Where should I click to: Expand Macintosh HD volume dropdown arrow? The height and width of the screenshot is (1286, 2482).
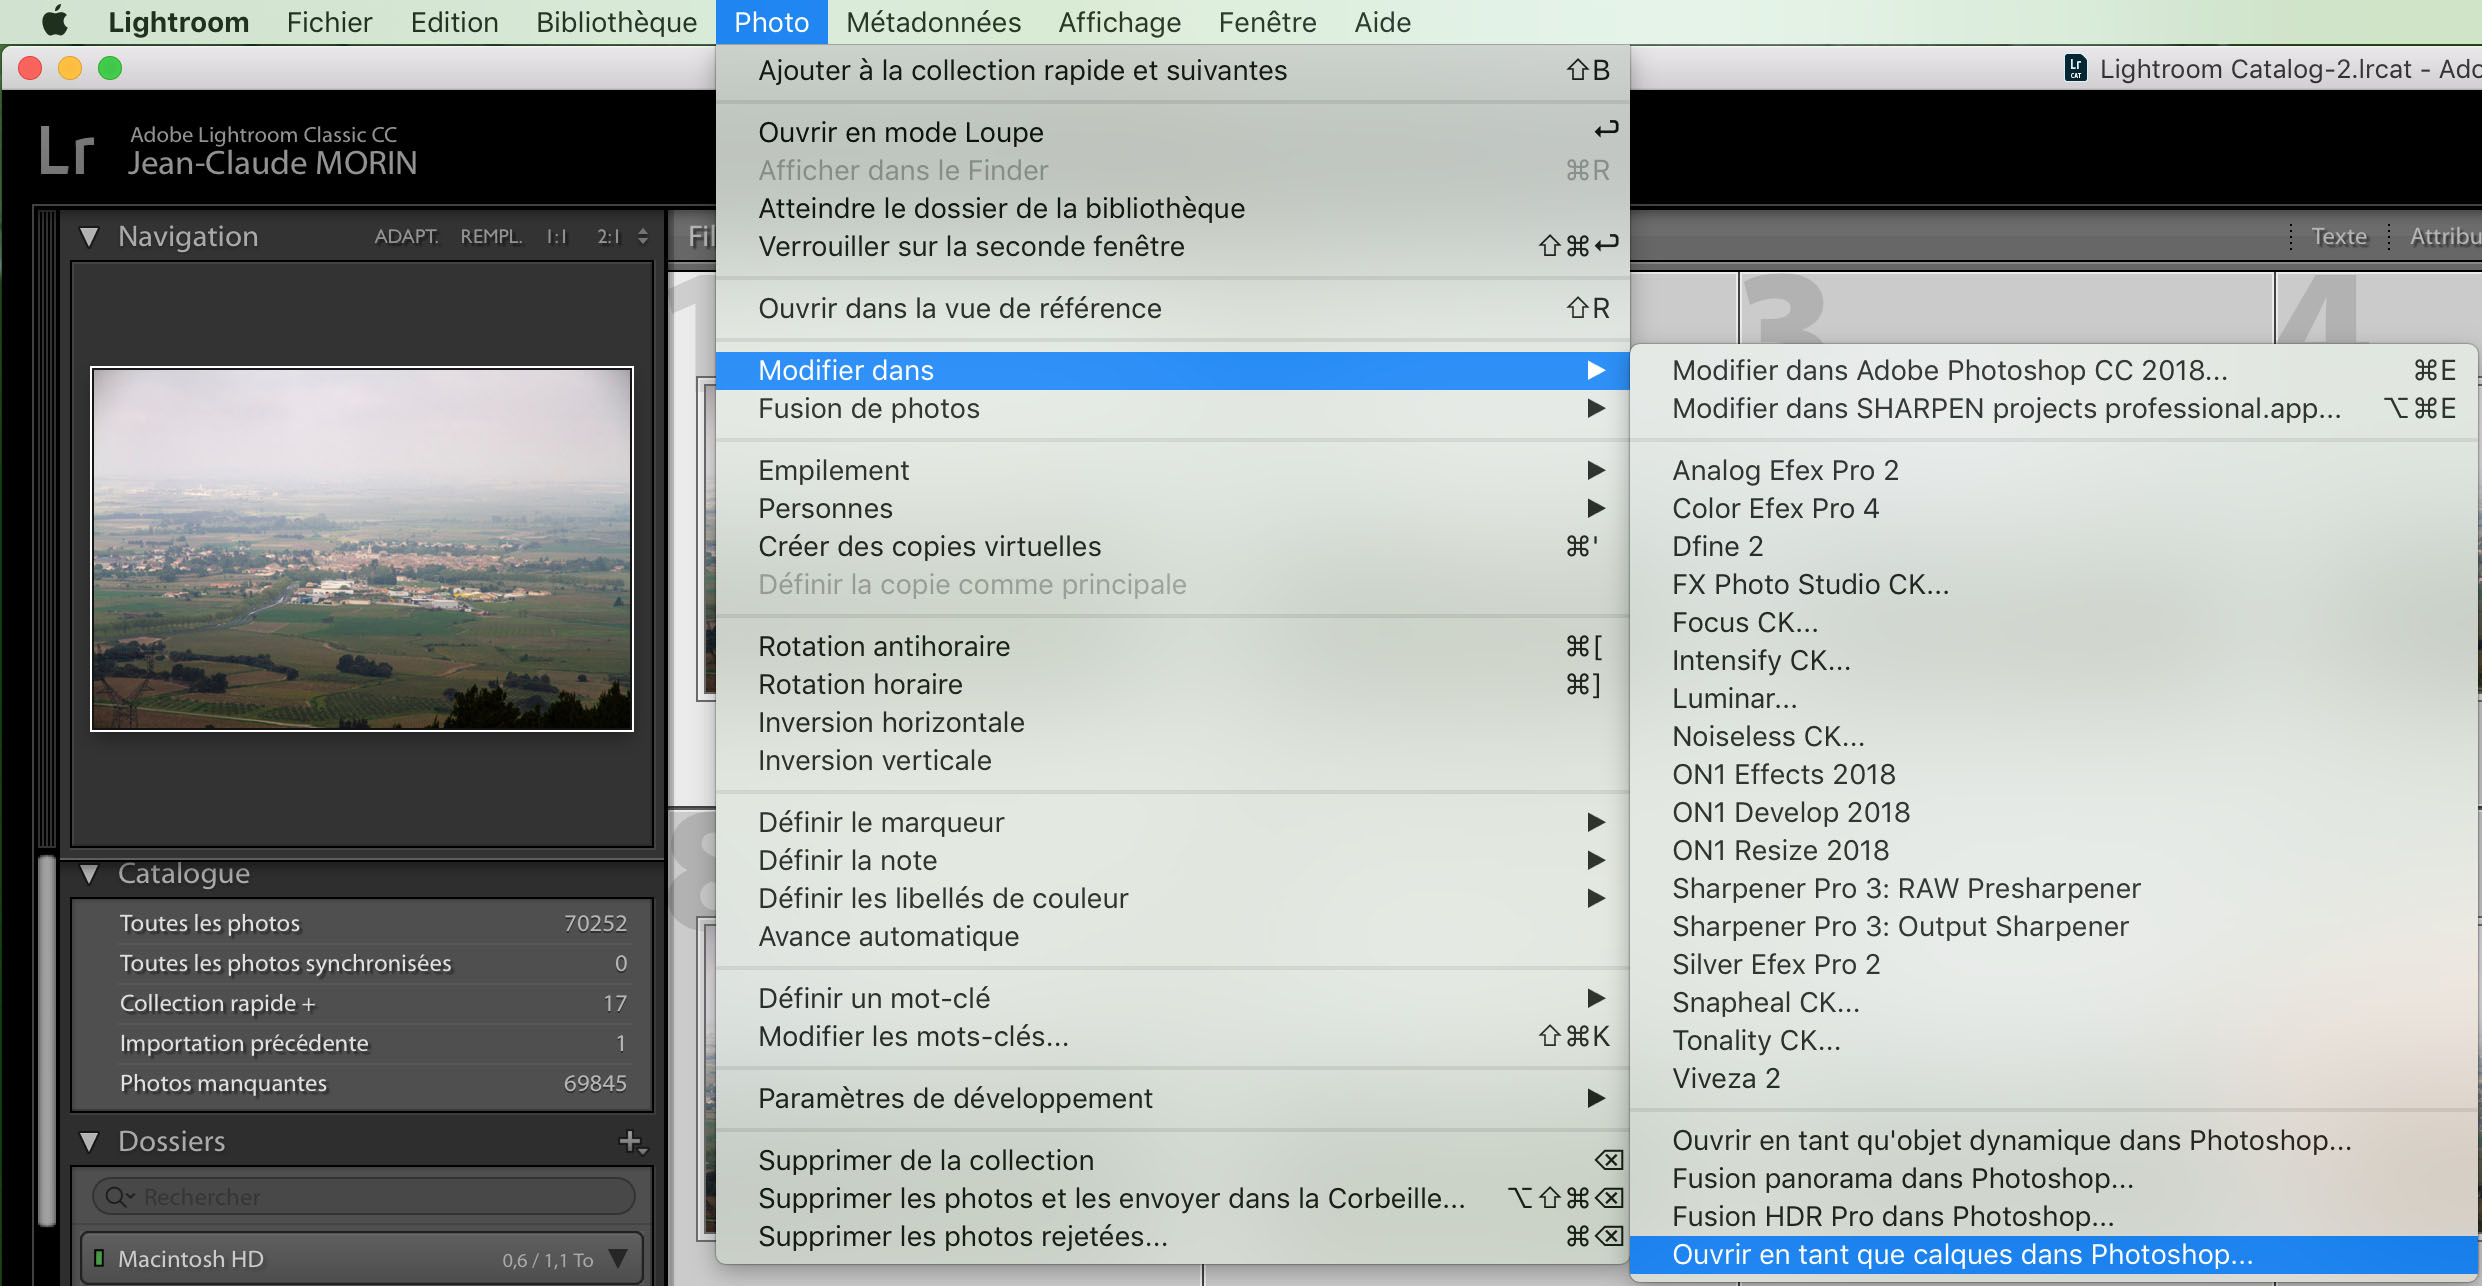coord(618,1259)
